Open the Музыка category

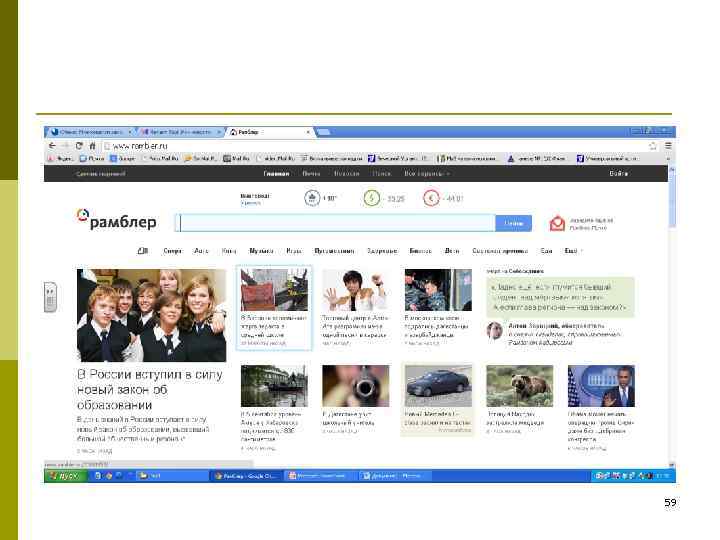[x=261, y=251]
